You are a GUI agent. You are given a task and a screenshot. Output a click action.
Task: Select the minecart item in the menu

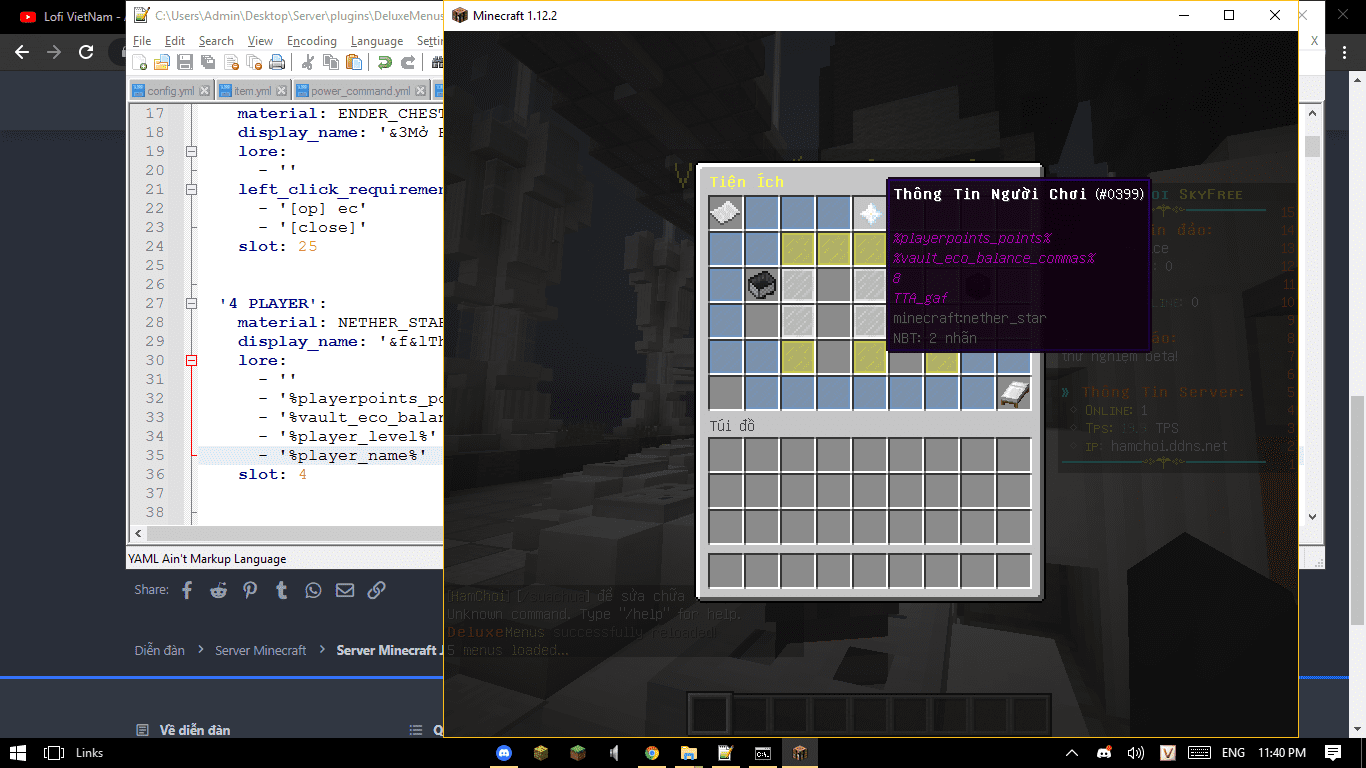[762, 286]
